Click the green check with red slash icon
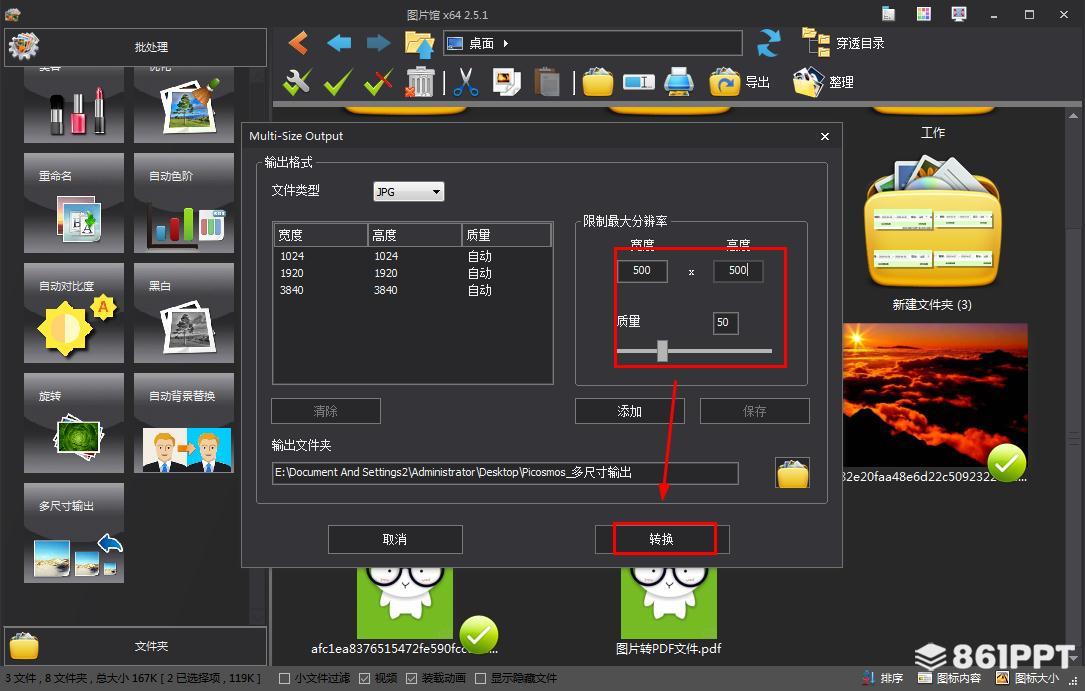The image size is (1085, 691). click(x=379, y=82)
